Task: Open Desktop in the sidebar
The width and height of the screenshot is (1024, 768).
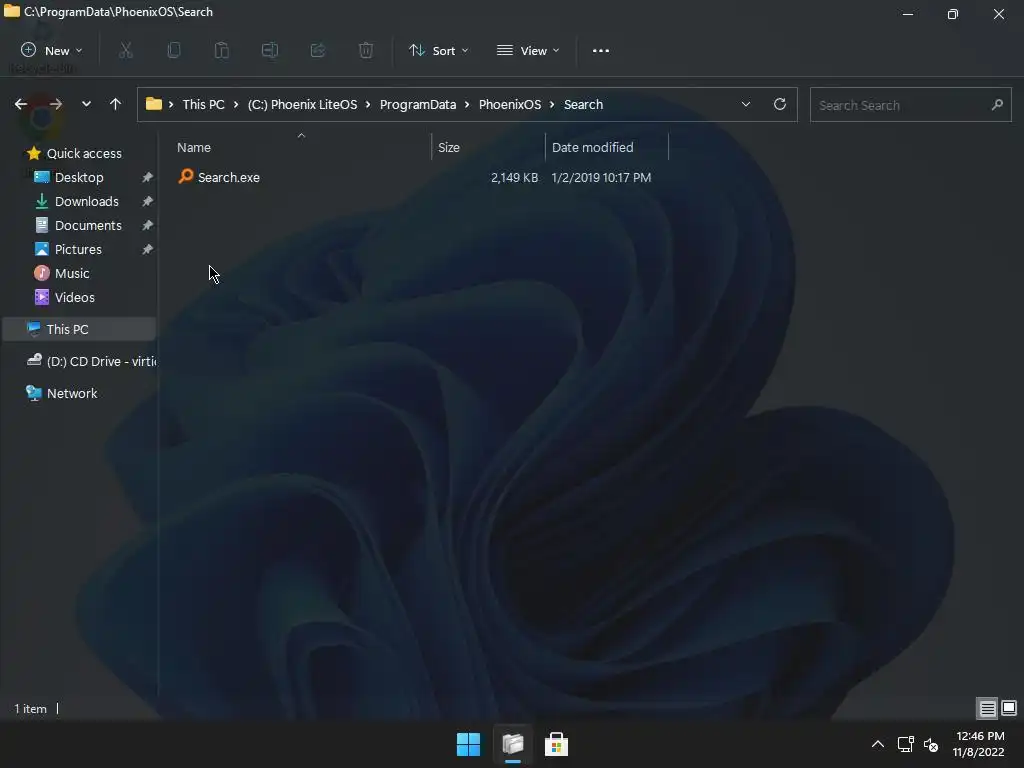Action: (79, 177)
